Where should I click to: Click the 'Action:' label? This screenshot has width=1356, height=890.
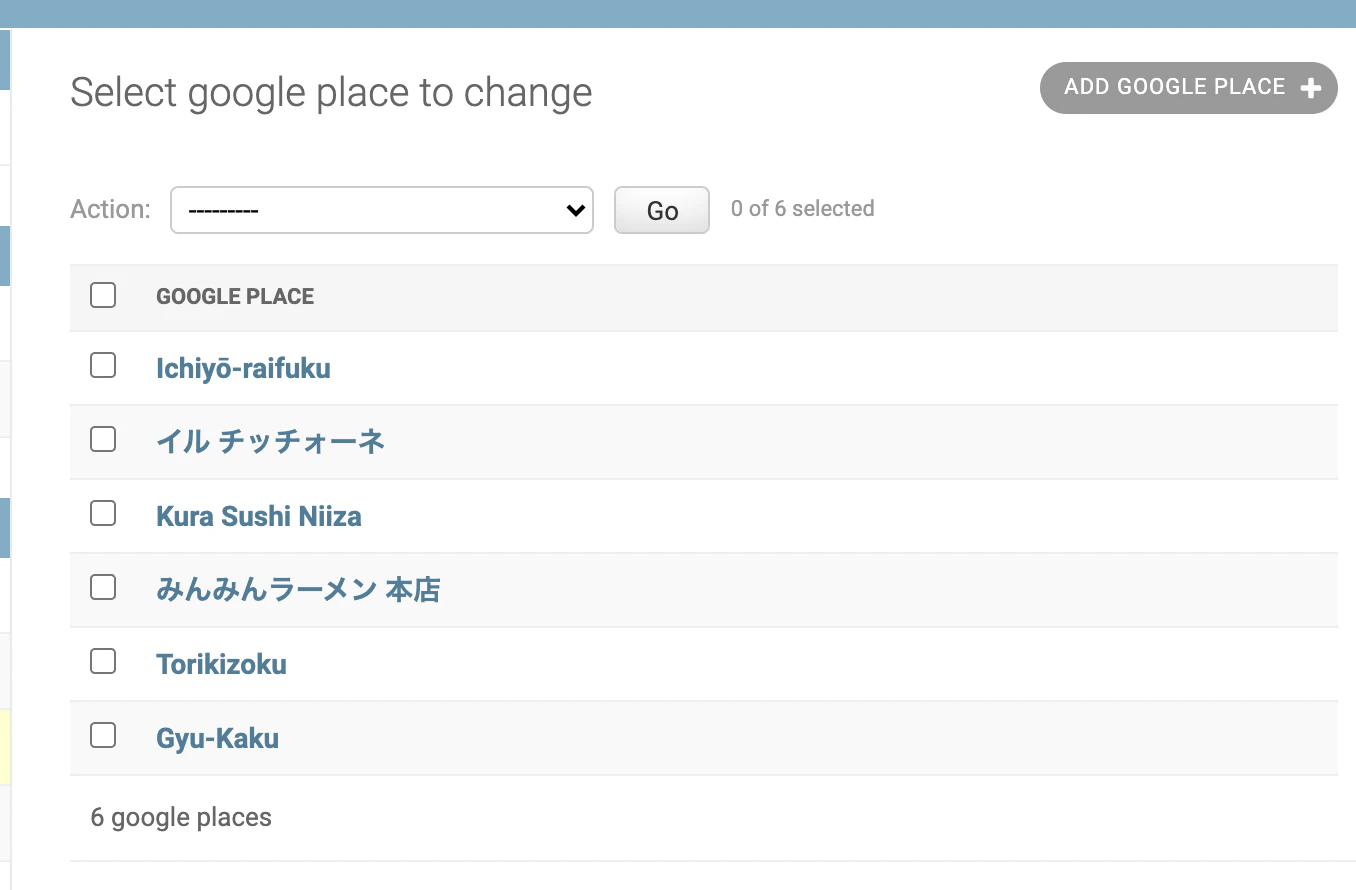point(110,209)
